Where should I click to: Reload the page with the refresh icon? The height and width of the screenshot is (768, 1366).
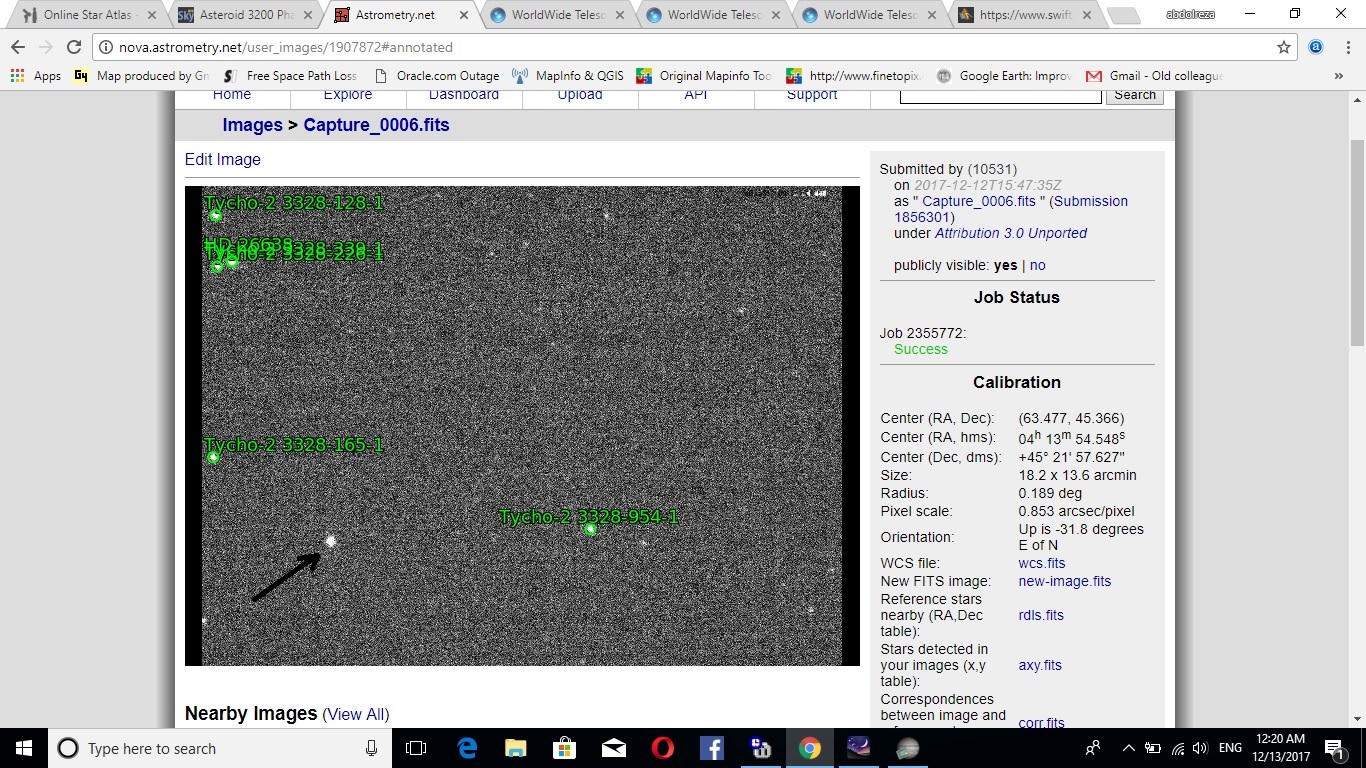pos(73,47)
